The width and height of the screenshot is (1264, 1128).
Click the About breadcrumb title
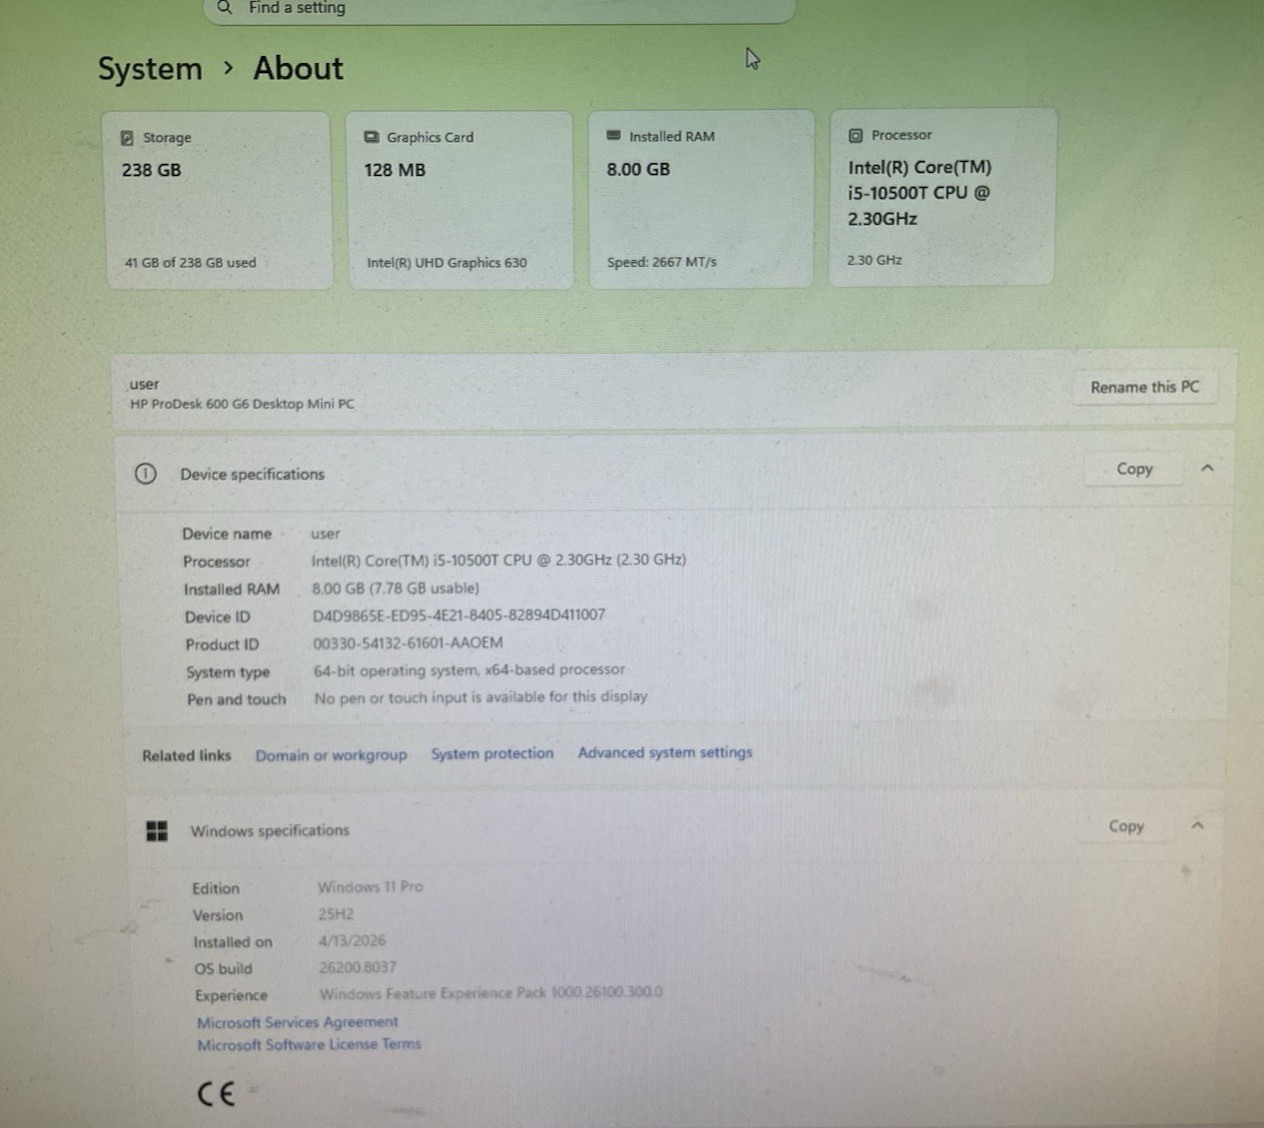[x=298, y=68]
